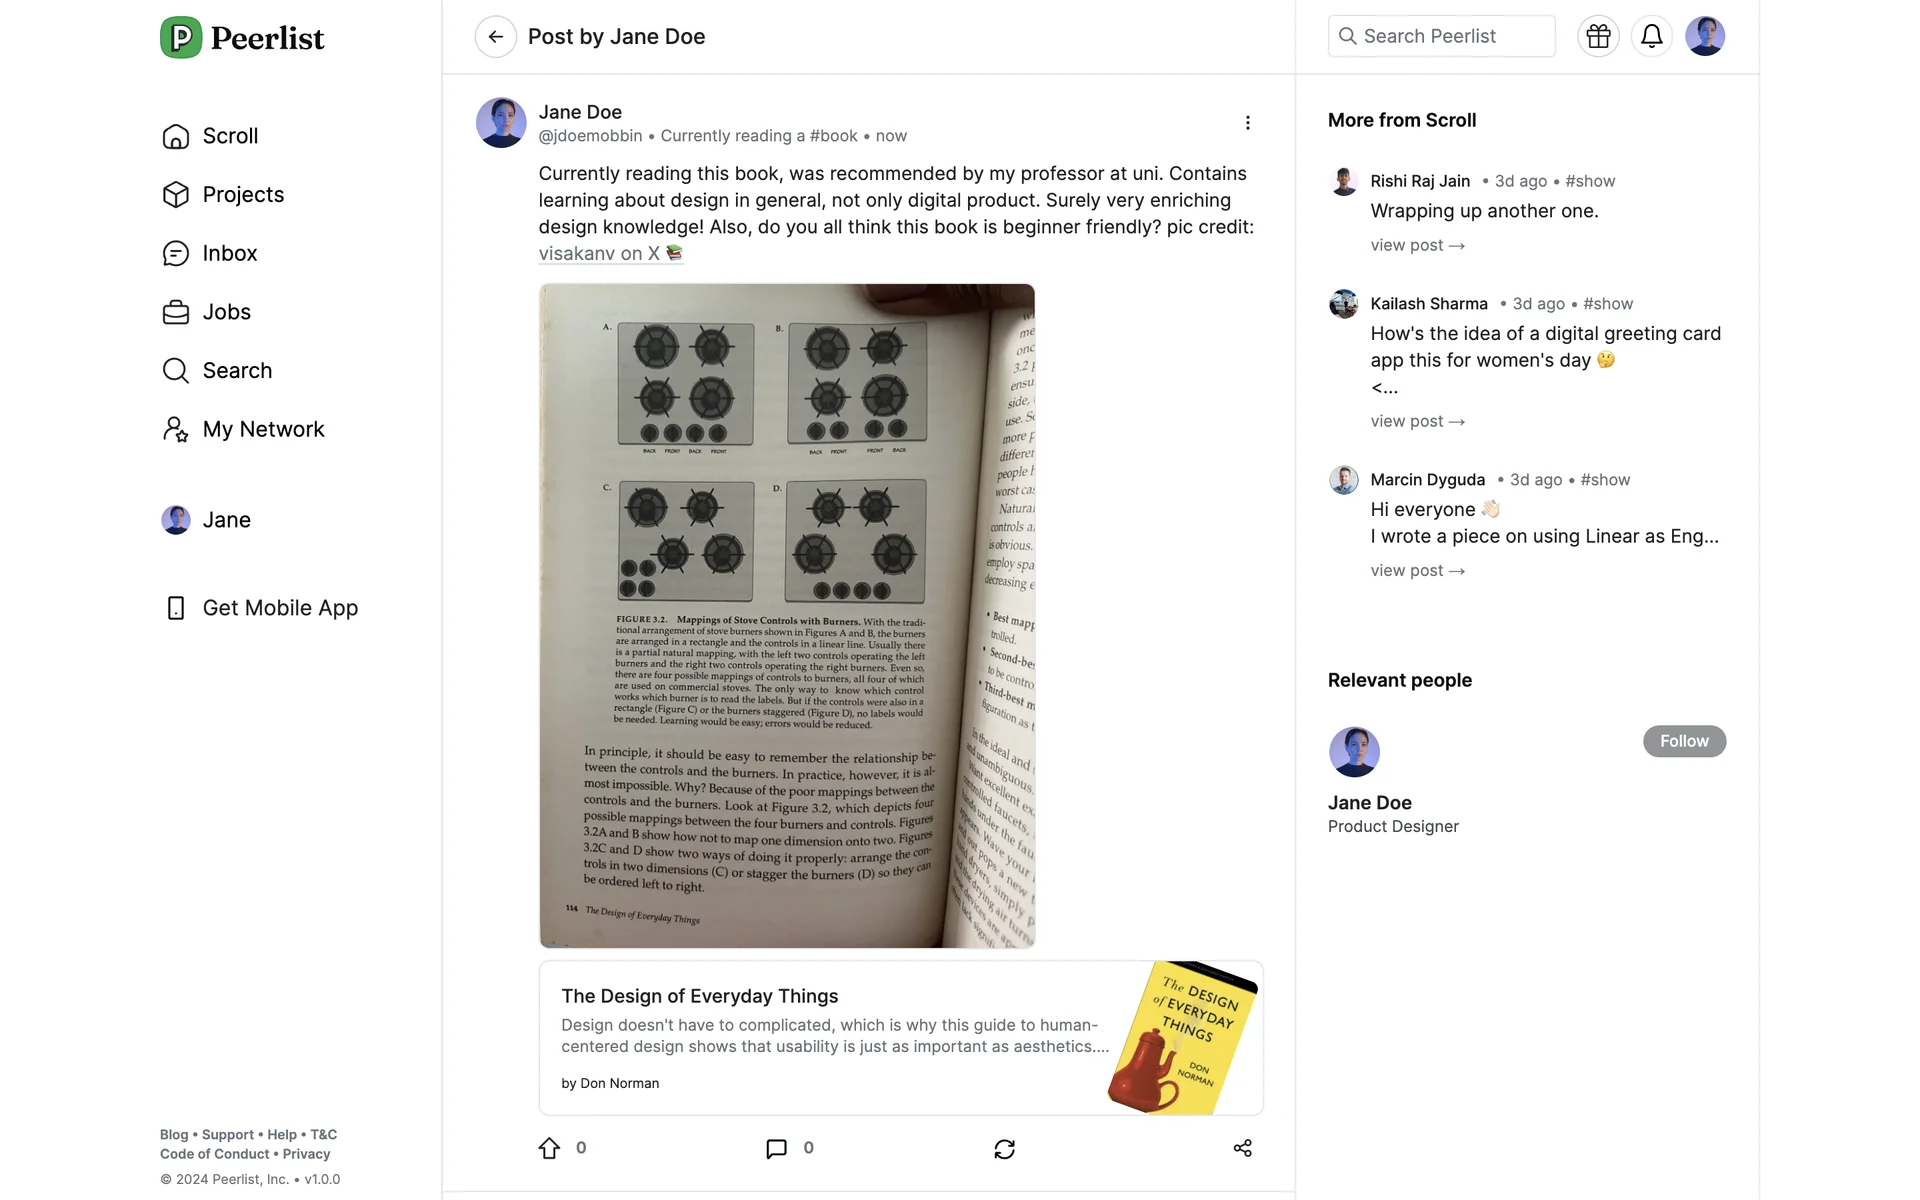The height and width of the screenshot is (1200, 1920).
Task: Open the book page photo
Action: (787, 615)
